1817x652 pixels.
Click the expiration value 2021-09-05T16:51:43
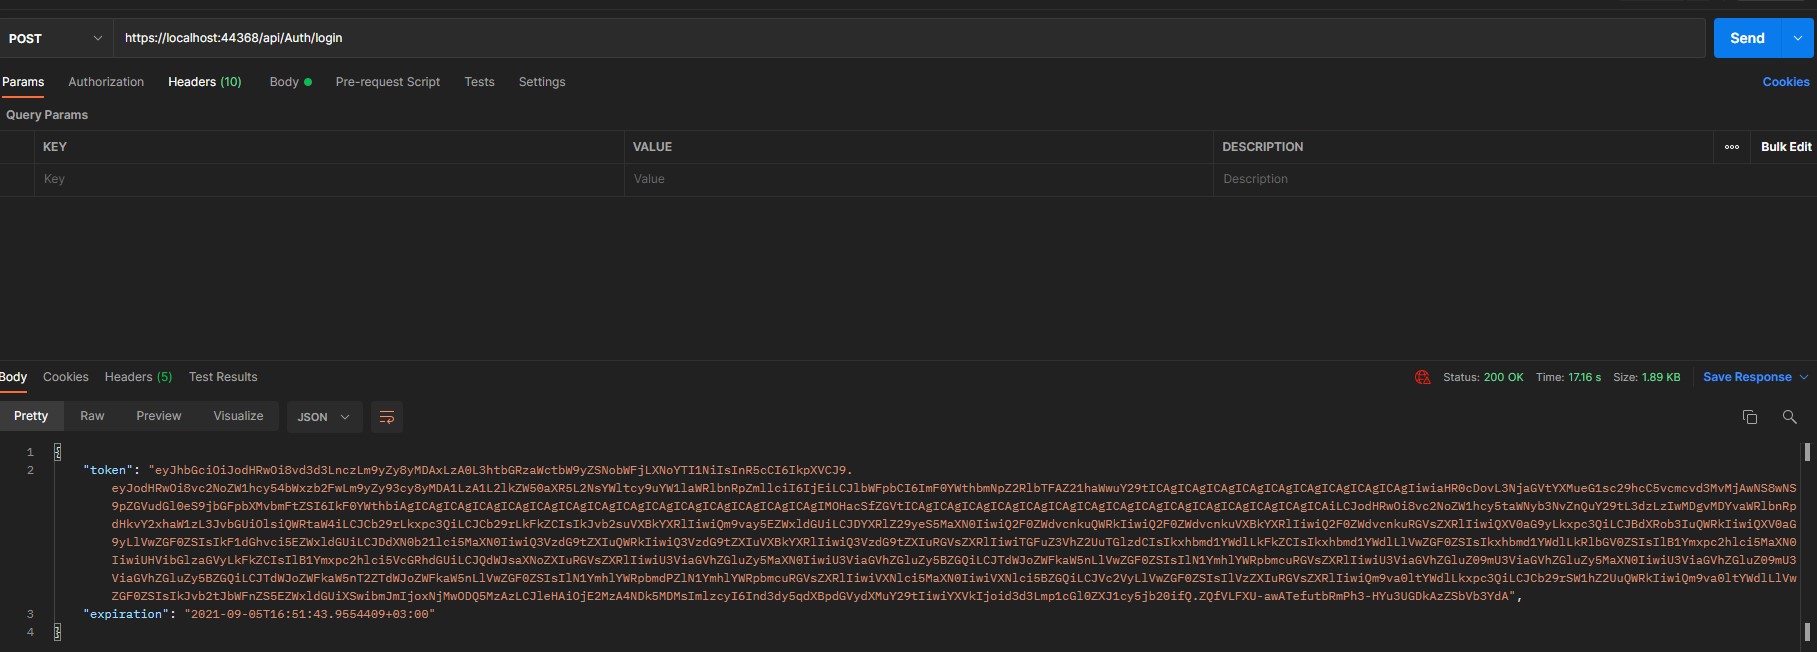click(x=309, y=614)
